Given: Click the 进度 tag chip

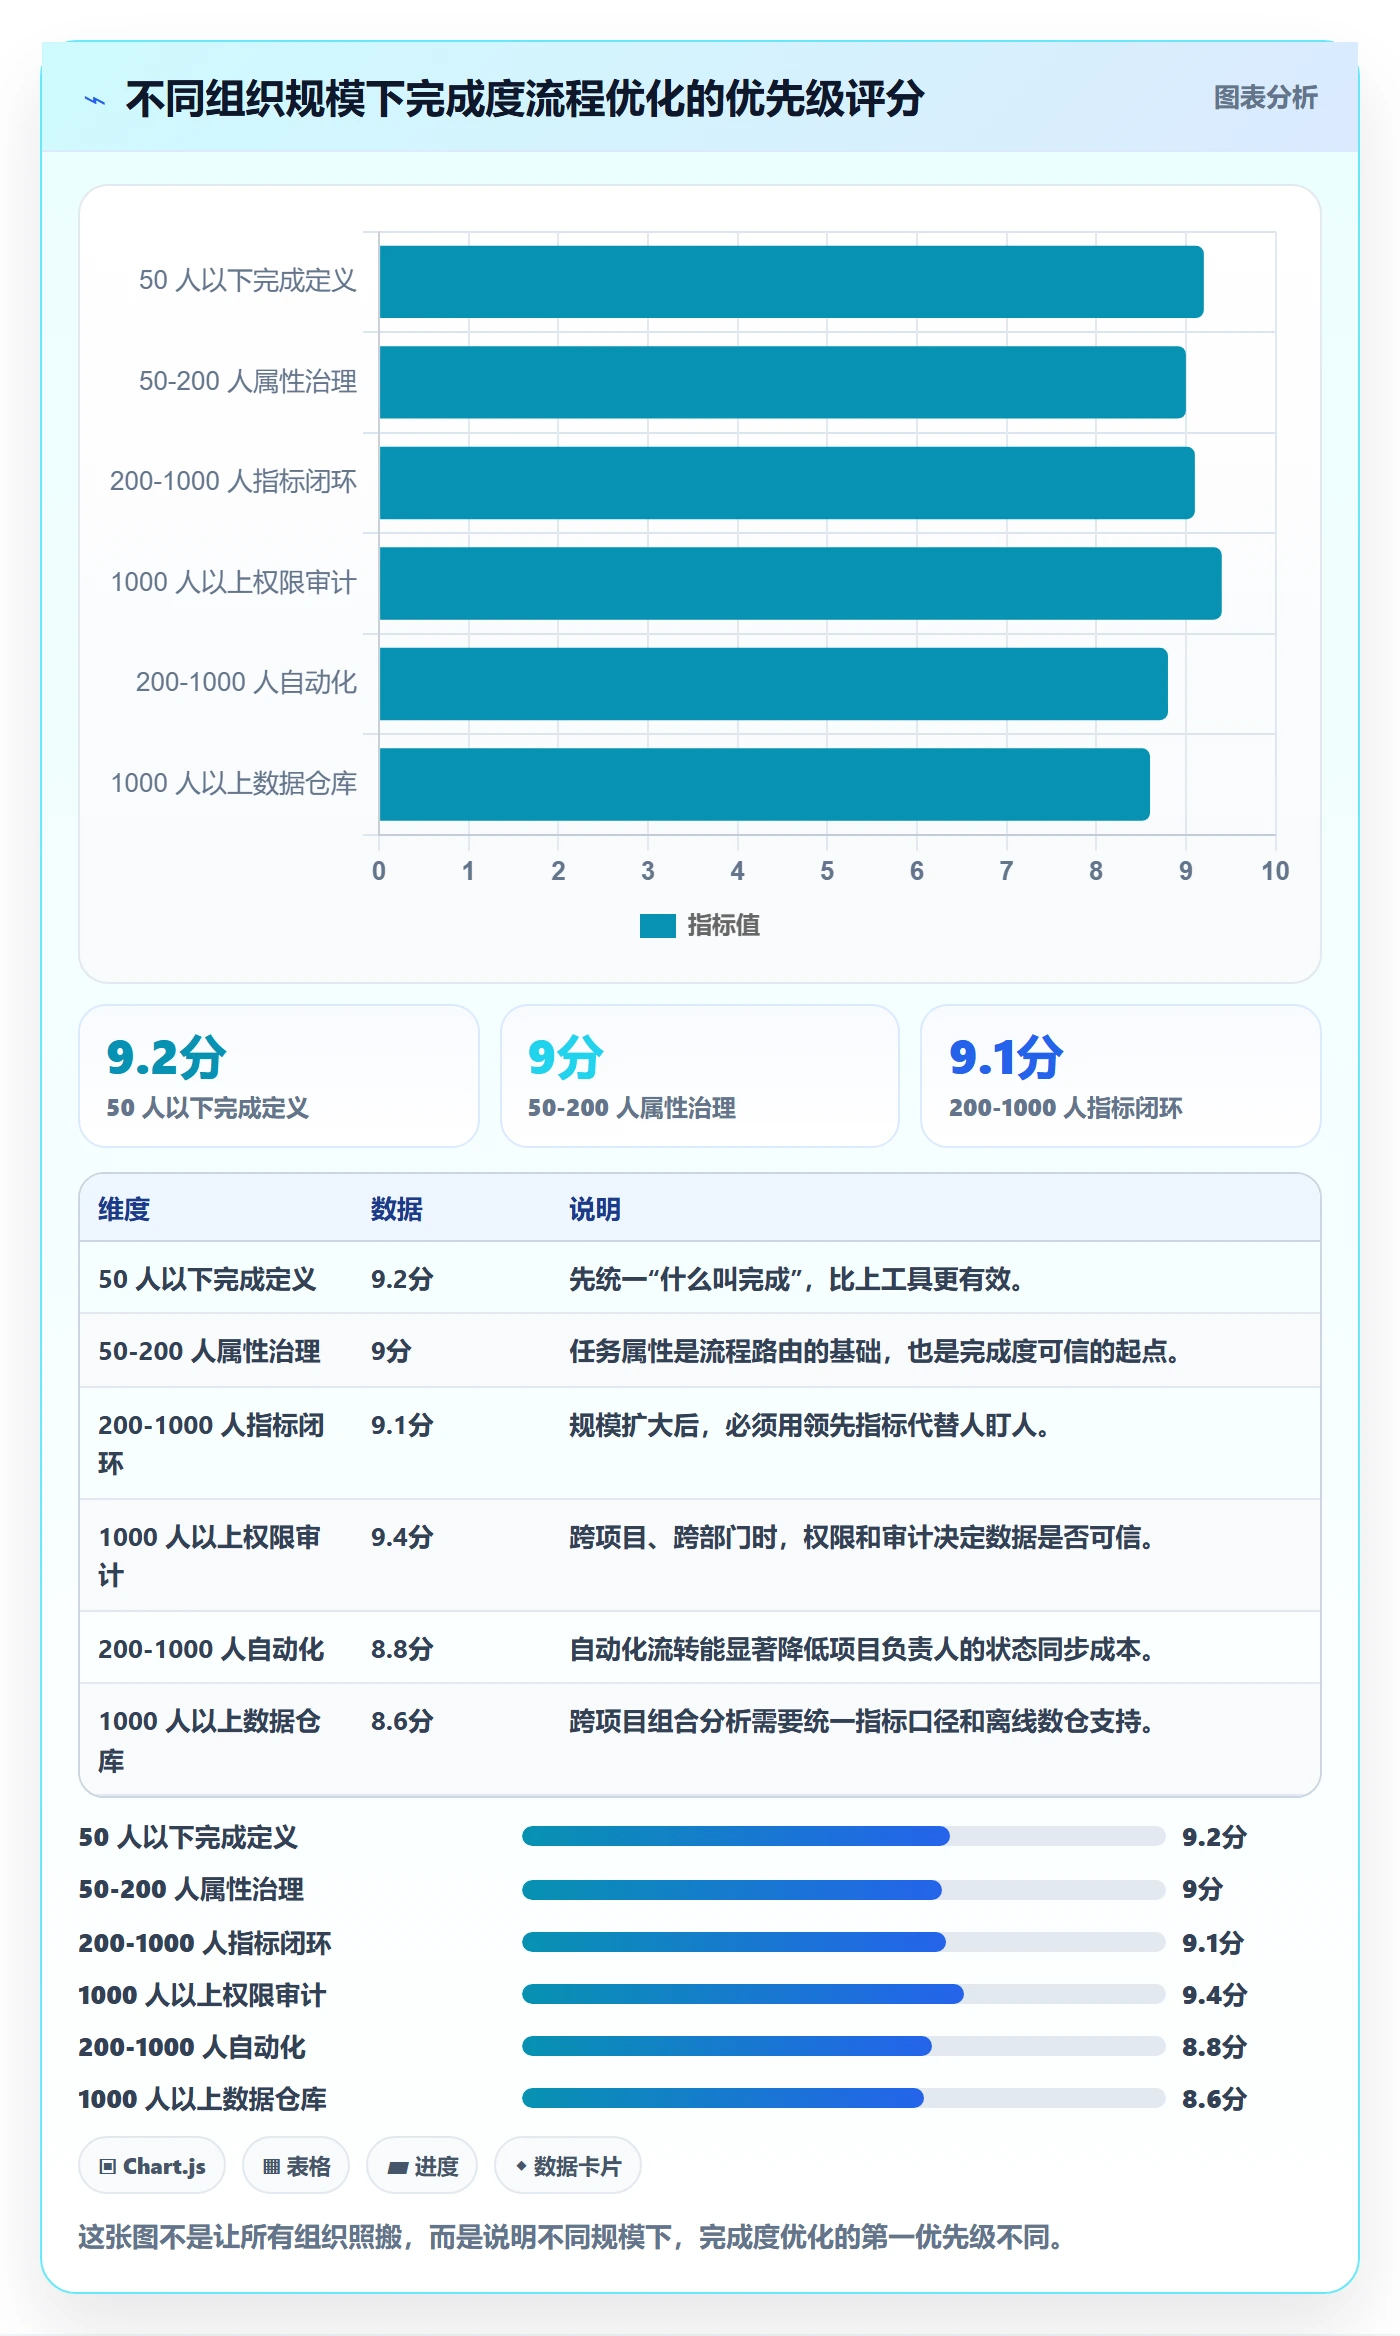Looking at the screenshot, I should pyautogui.click(x=422, y=2166).
